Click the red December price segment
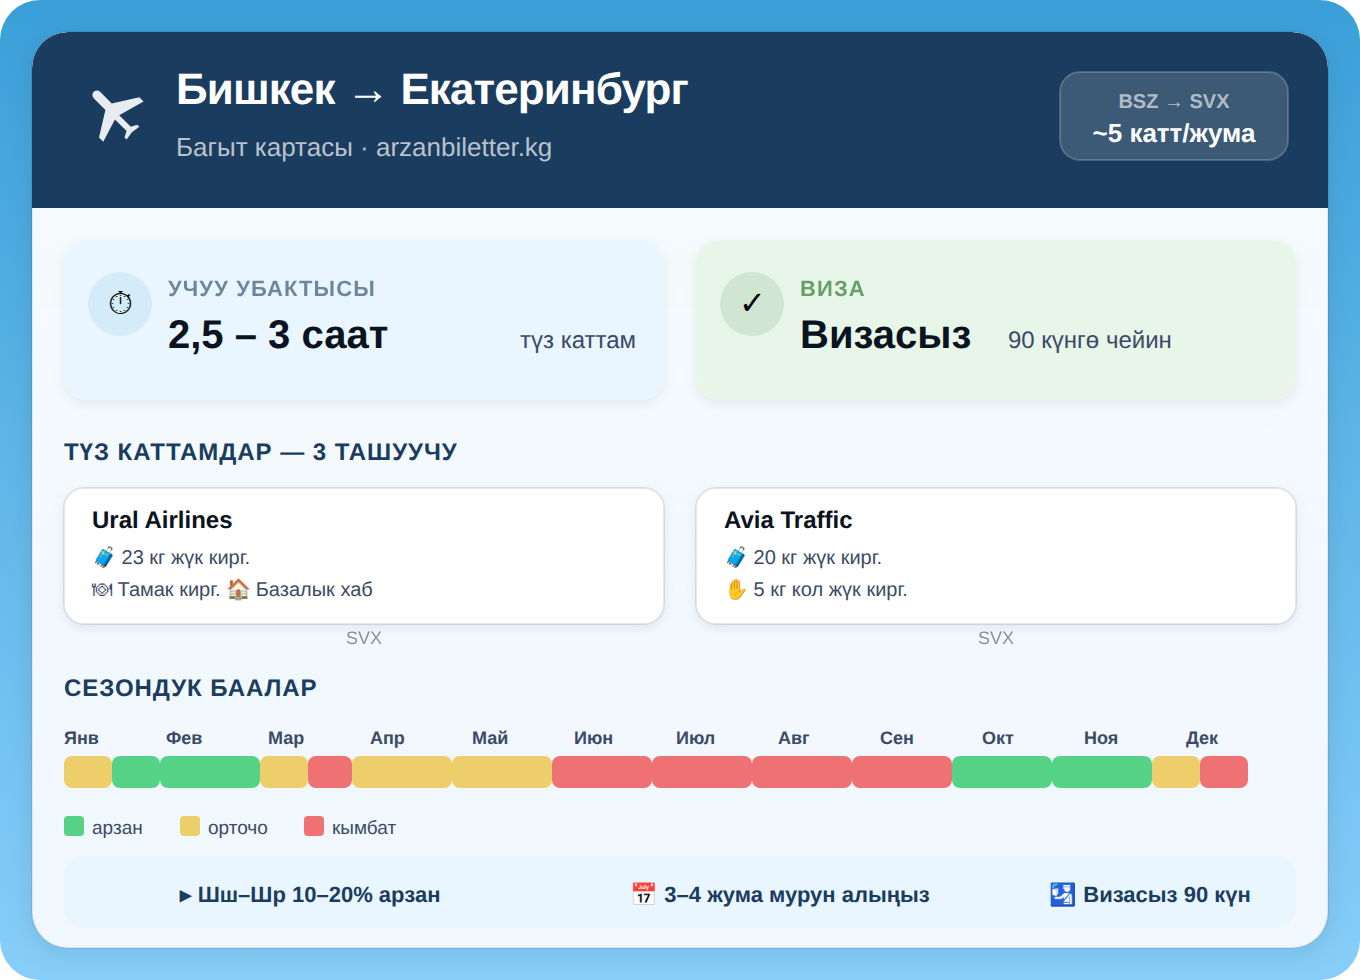This screenshot has height=980, width=1360. tap(1224, 772)
